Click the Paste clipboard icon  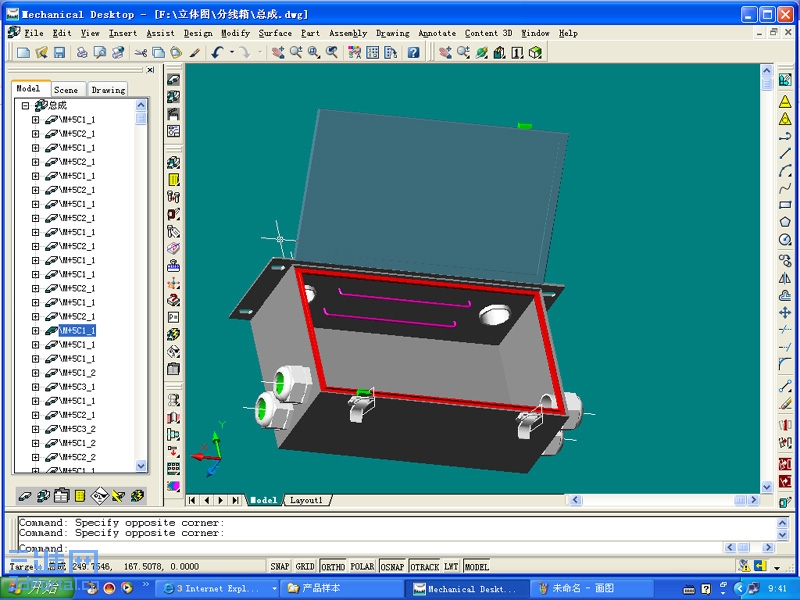(176, 52)
